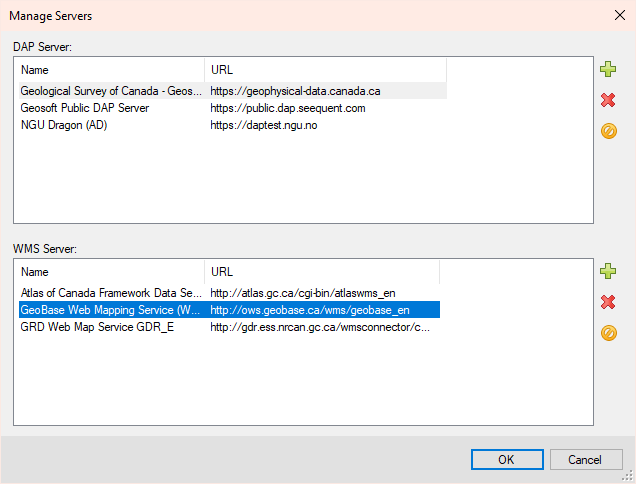The width and height of the screenshot is (636, 484).
Task: Click the https://daptest.ngu.no URL cell
Action: 263,125
